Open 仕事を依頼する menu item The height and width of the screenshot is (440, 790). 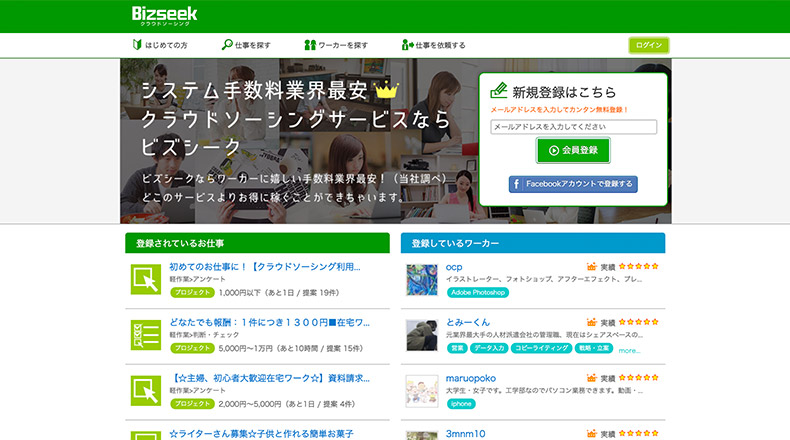tap(433, 45)
